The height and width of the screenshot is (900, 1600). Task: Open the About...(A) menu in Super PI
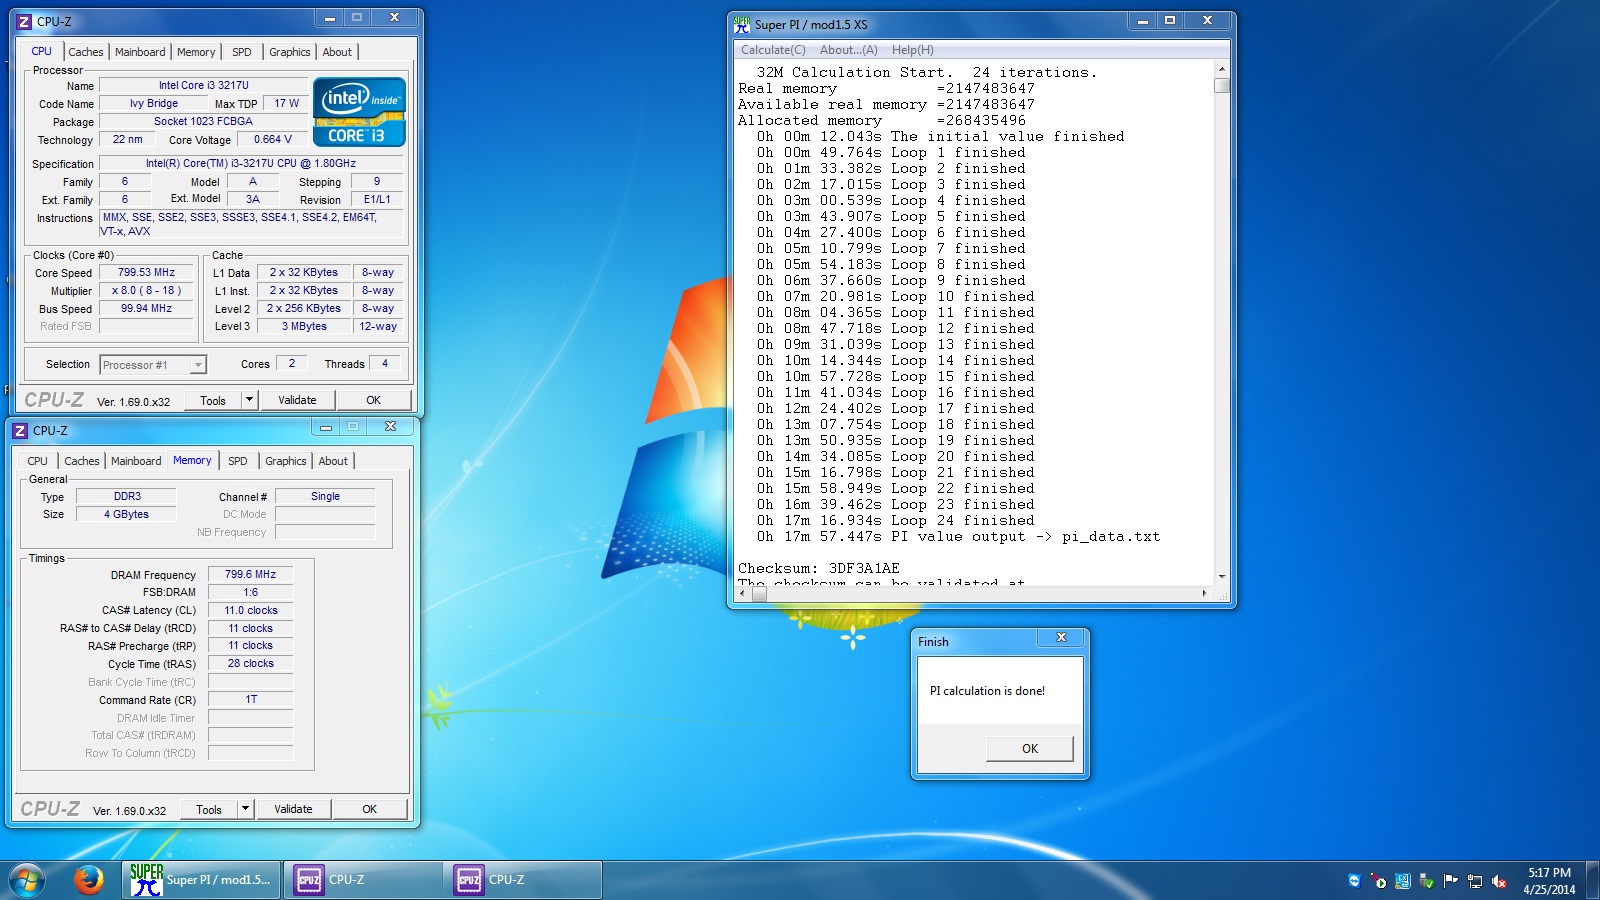[848, 50]
